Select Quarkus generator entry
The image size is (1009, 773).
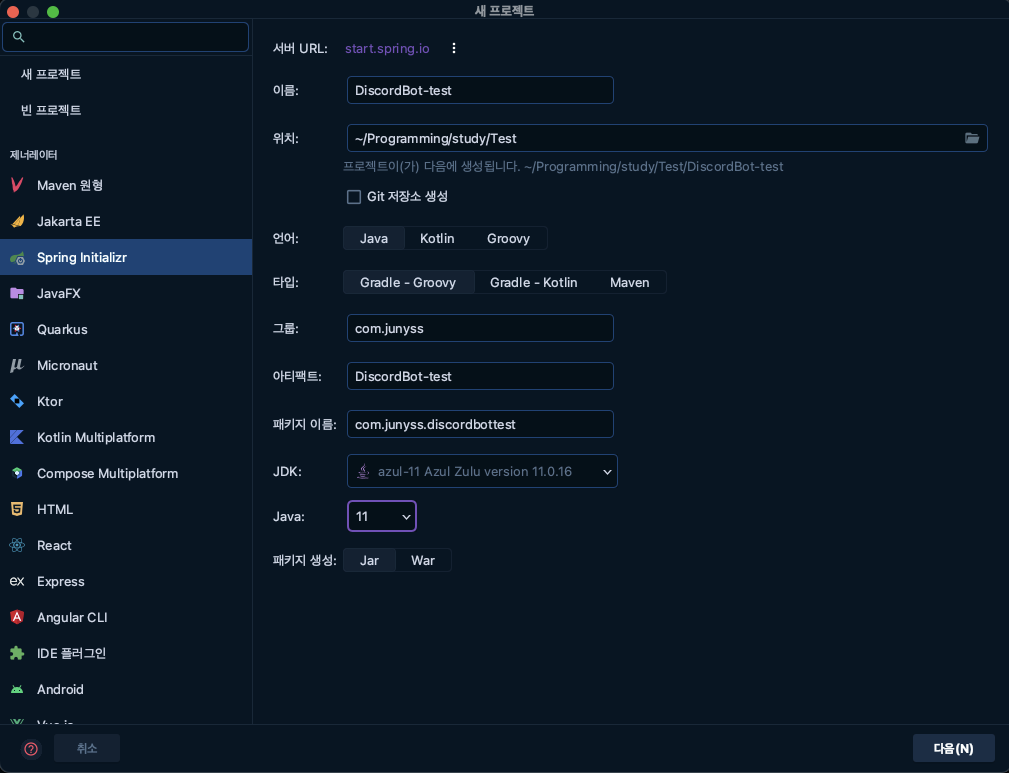pos(126,330)
